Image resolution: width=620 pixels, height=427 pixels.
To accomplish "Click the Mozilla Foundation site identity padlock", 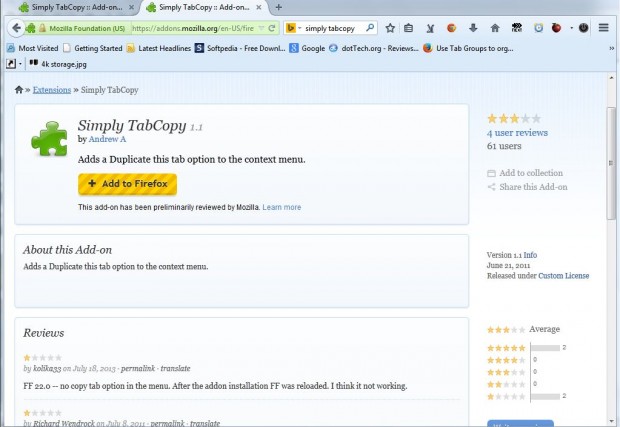I will click(x=43, y=28).
